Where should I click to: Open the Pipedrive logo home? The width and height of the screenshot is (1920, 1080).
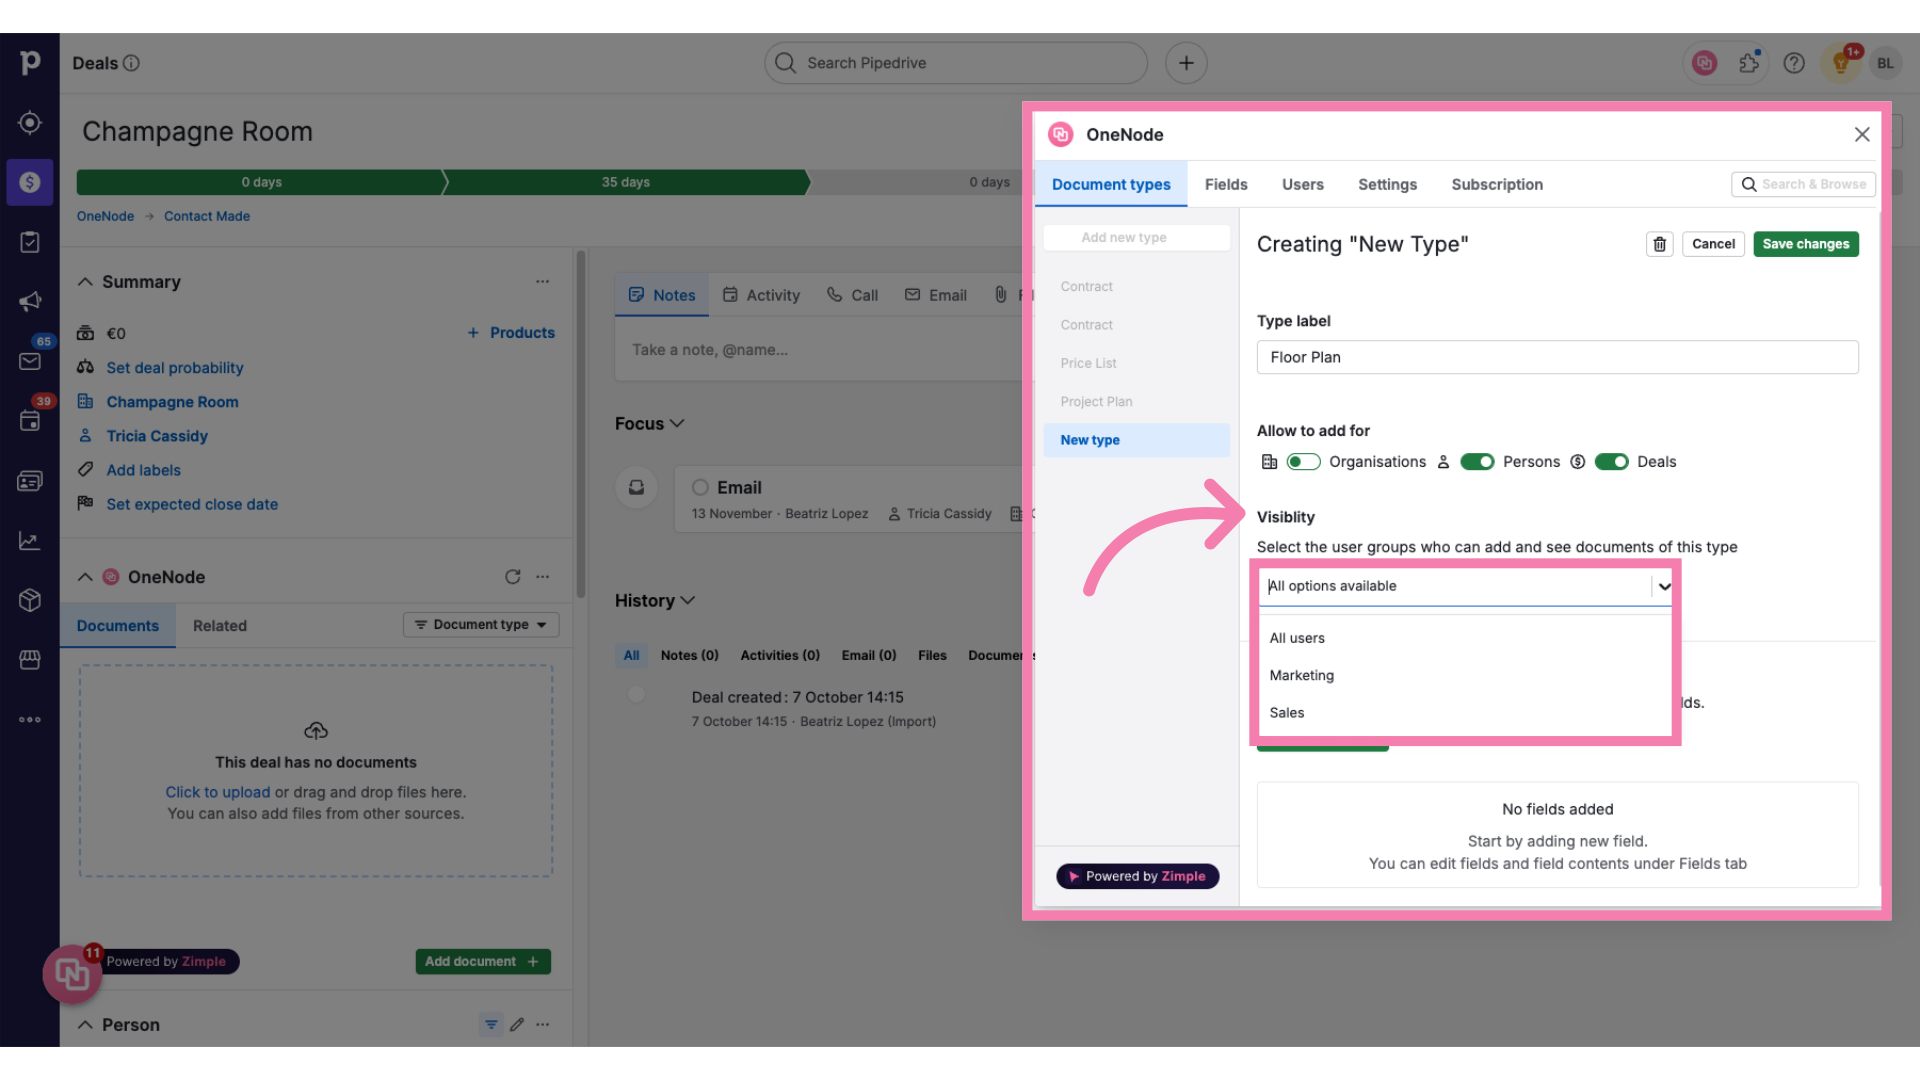[30, 62]
